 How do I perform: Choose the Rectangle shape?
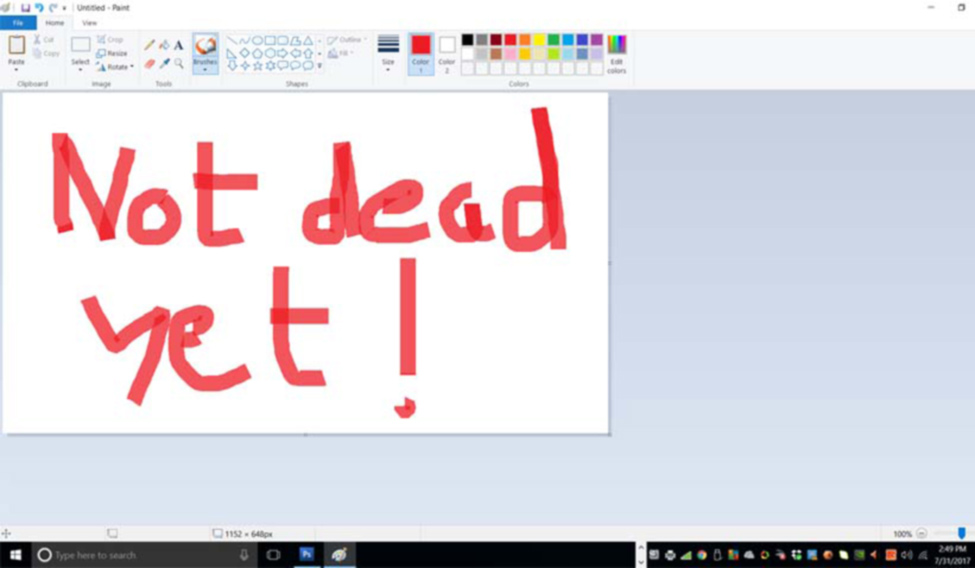pos(270,40)
